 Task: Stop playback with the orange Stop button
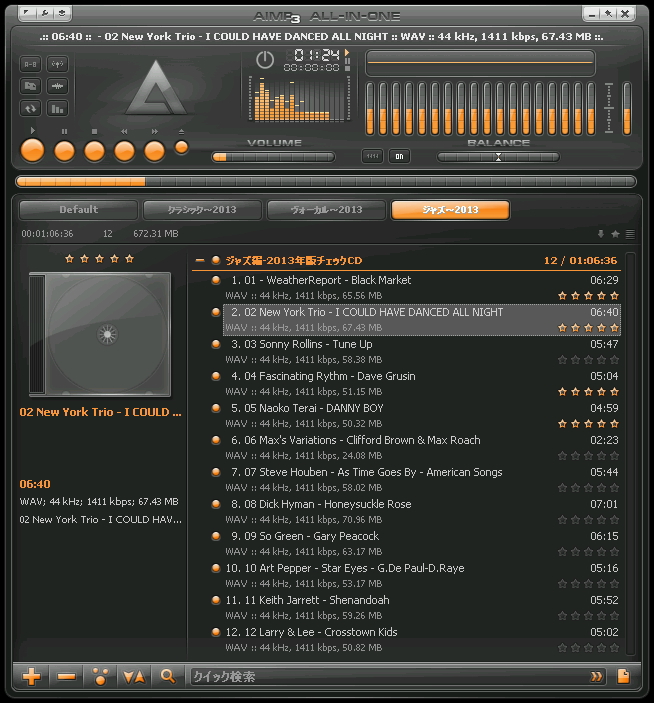click(95, 151)
